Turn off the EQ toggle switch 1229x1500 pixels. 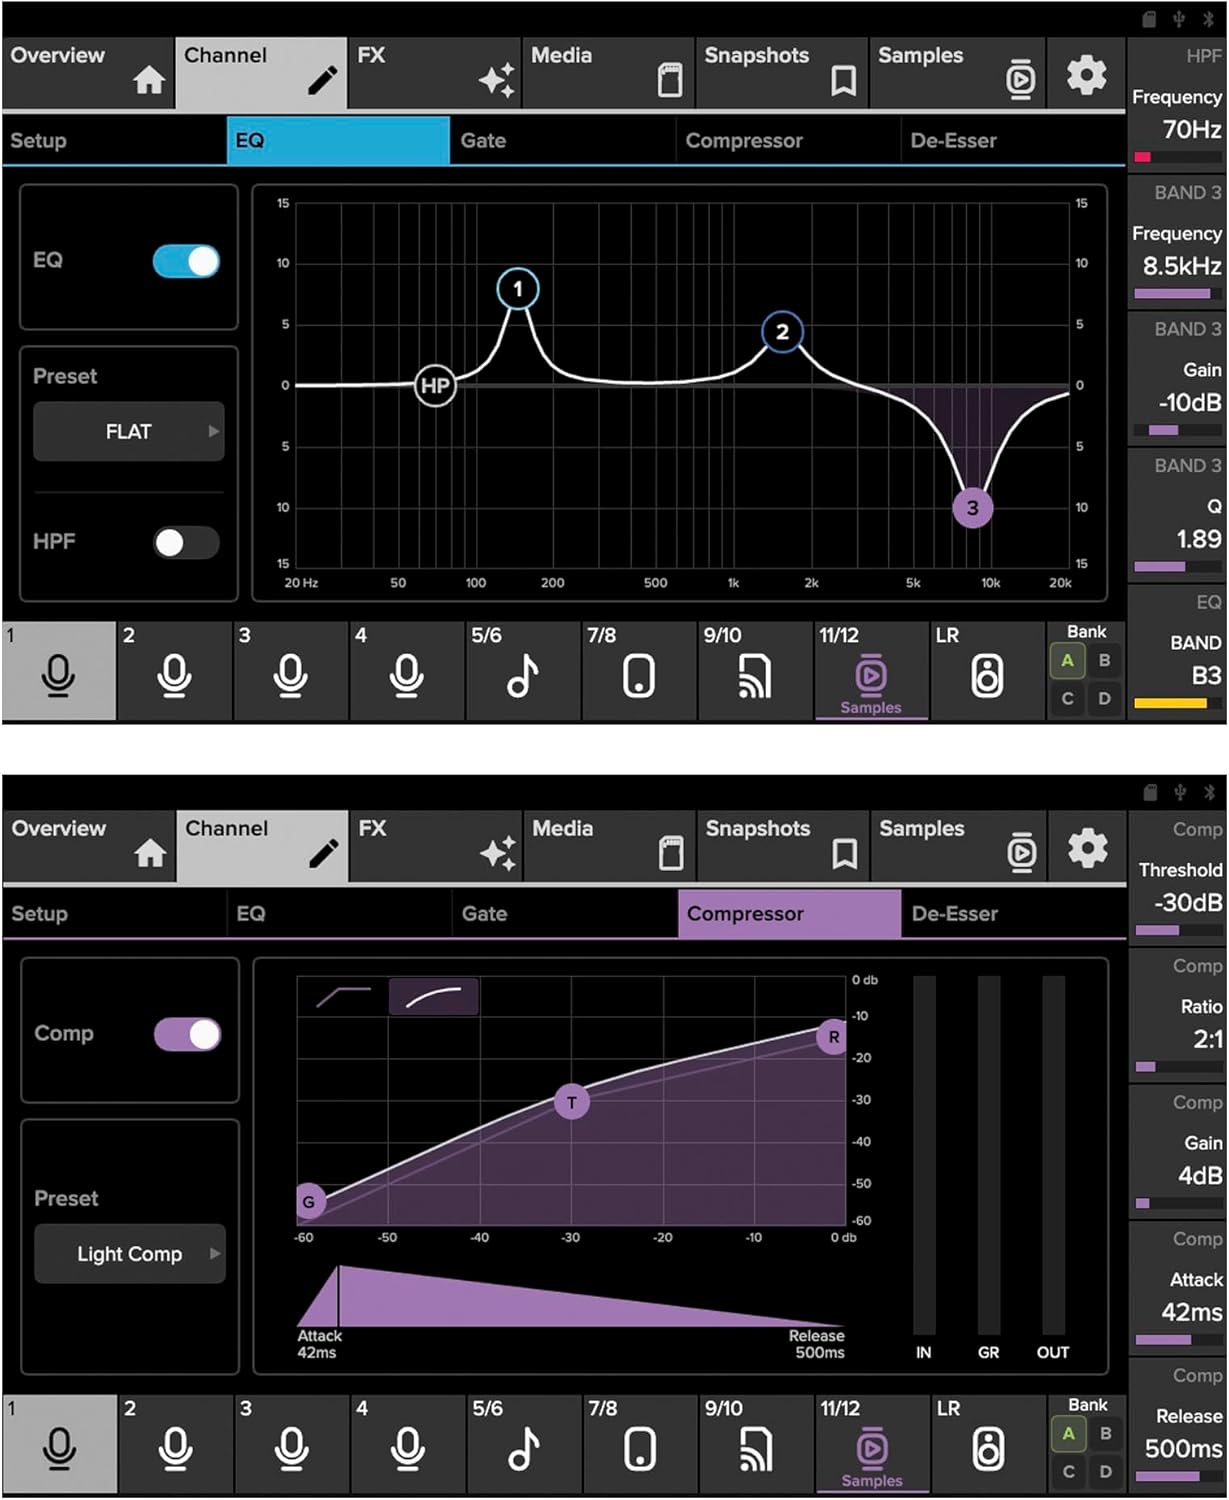[187, 262]
